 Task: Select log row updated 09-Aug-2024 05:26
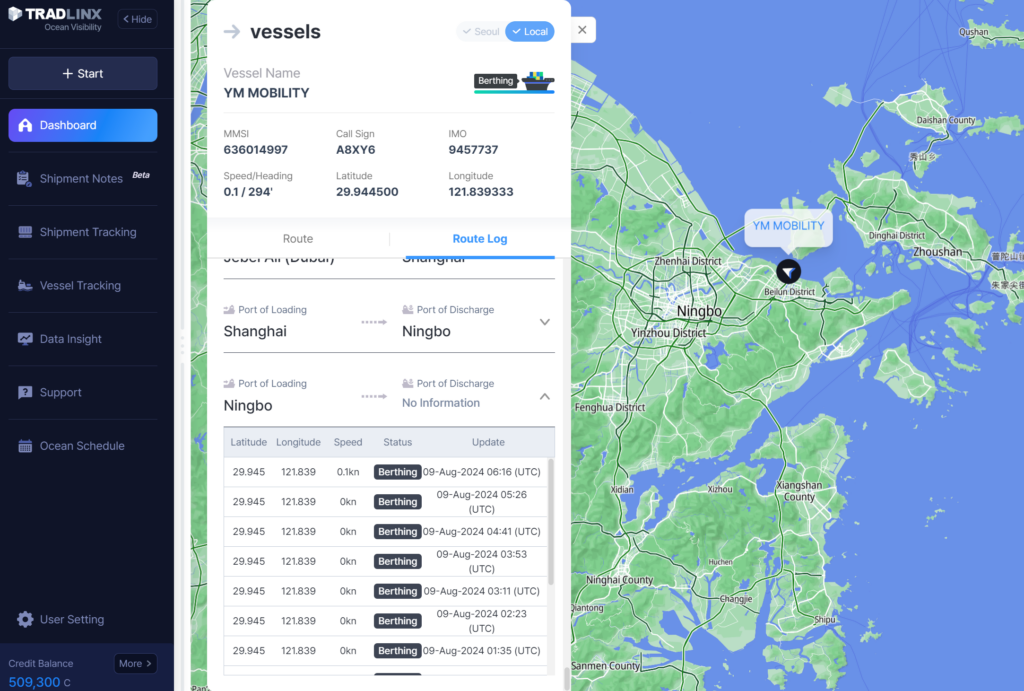385,502
